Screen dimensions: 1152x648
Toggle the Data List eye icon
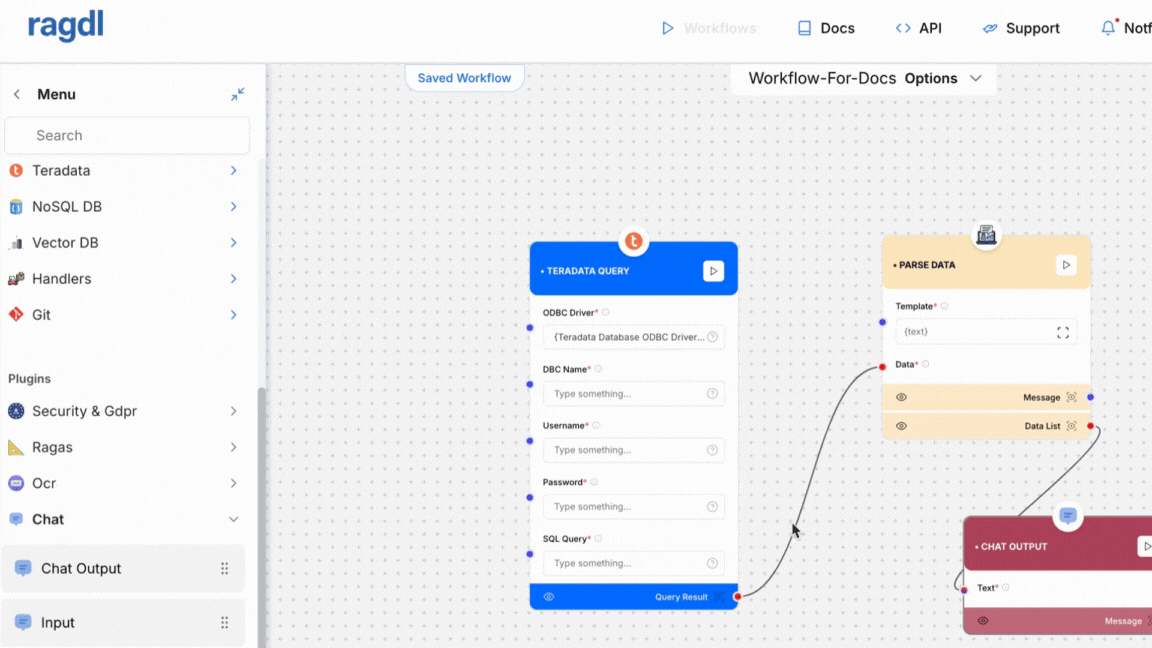coord(901,426)
